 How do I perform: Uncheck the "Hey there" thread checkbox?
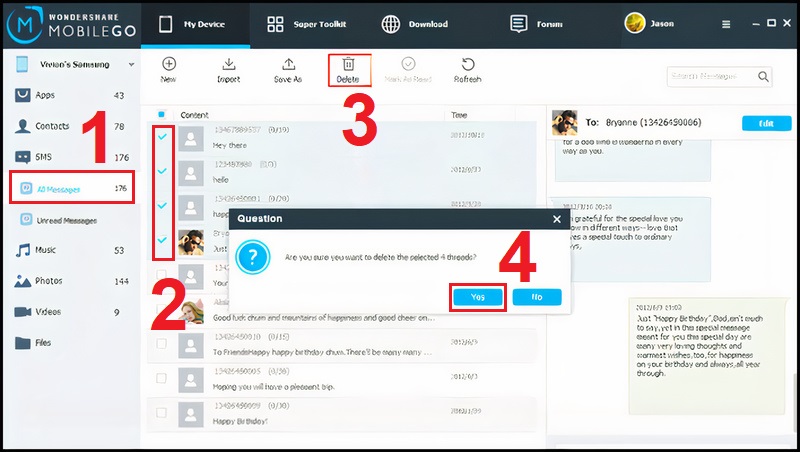coord(162,136)
